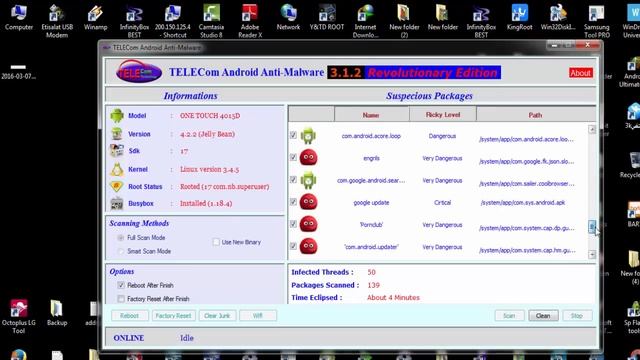Click package list scrollbar down arrow
The width and height of the screenshot is (640, 360).
pos(592,254)
